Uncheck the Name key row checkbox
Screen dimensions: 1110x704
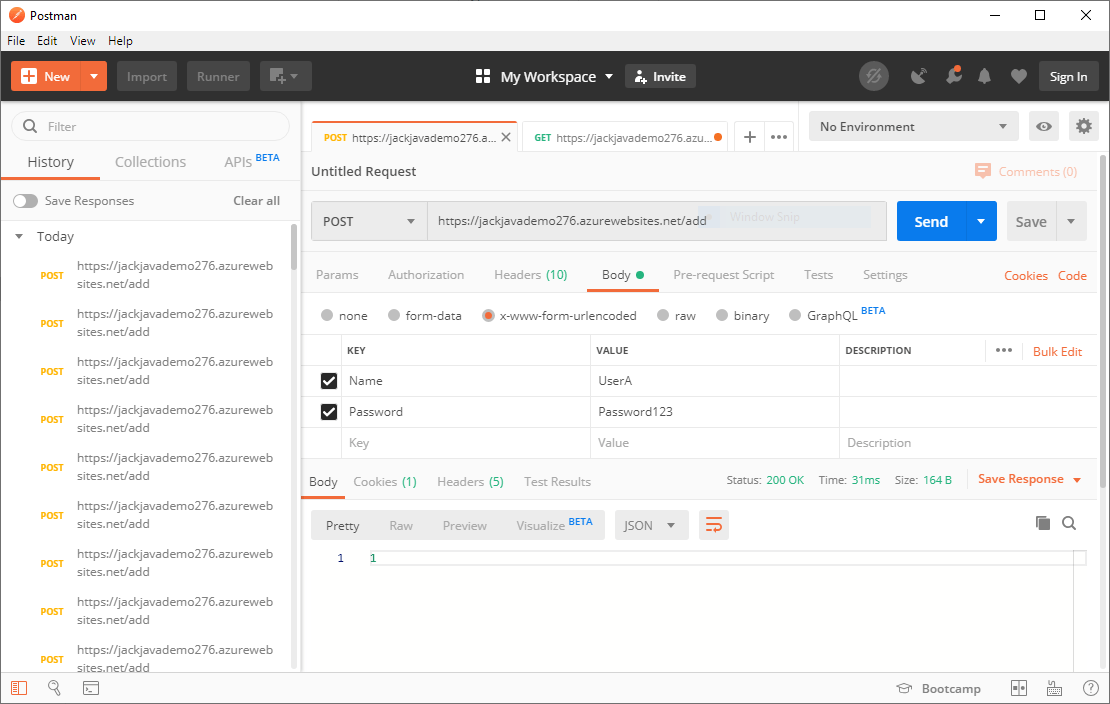(328, 381)
